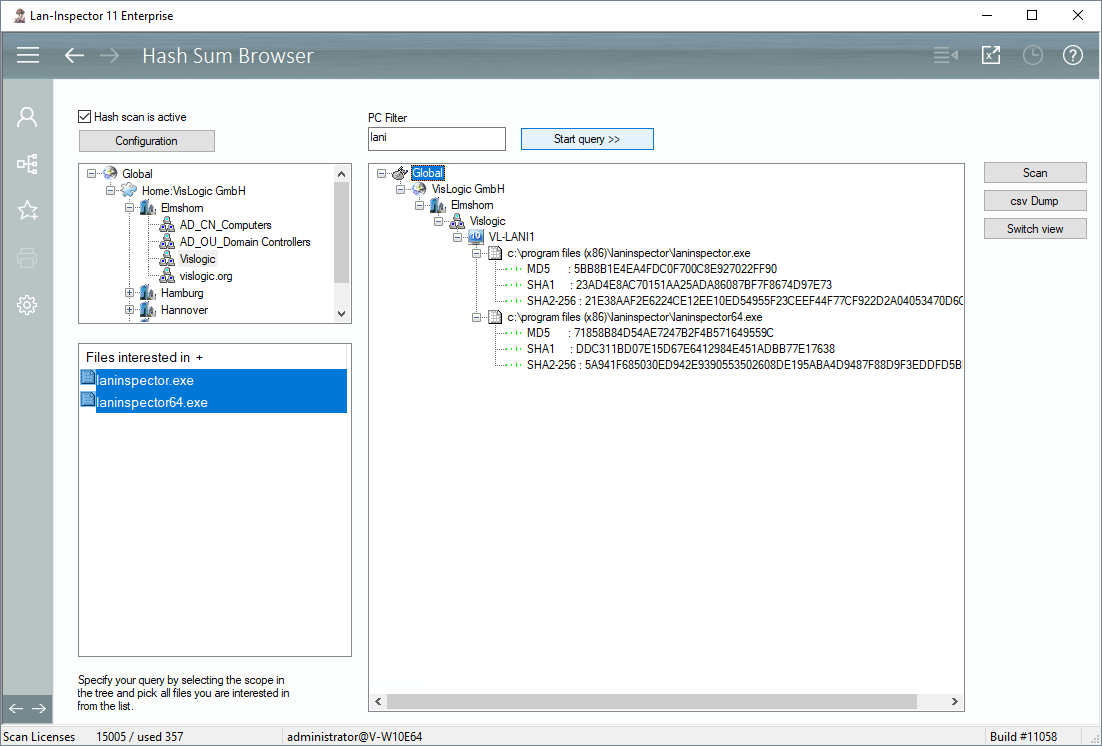Open the settings gear sidebar icon

click(27, 305)
